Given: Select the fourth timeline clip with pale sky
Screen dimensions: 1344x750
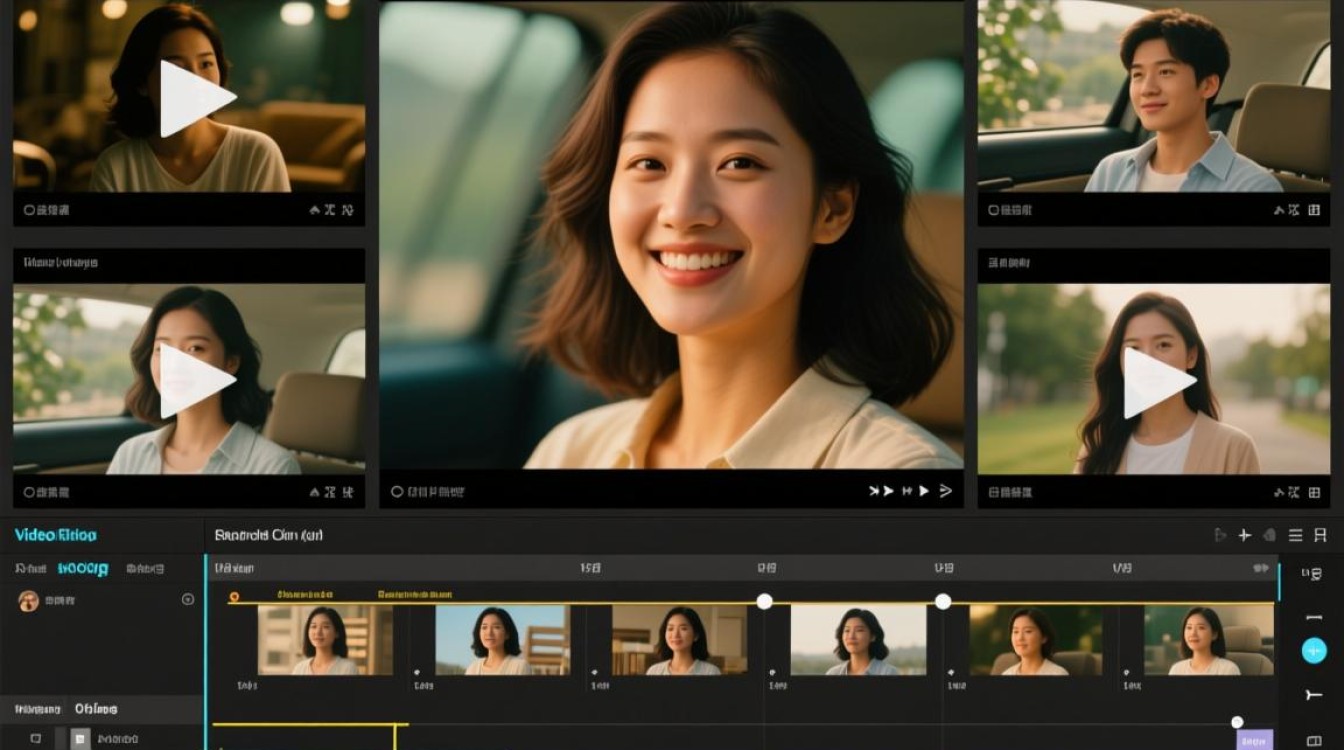Looking at the screenshot, I should click(858, 639).
